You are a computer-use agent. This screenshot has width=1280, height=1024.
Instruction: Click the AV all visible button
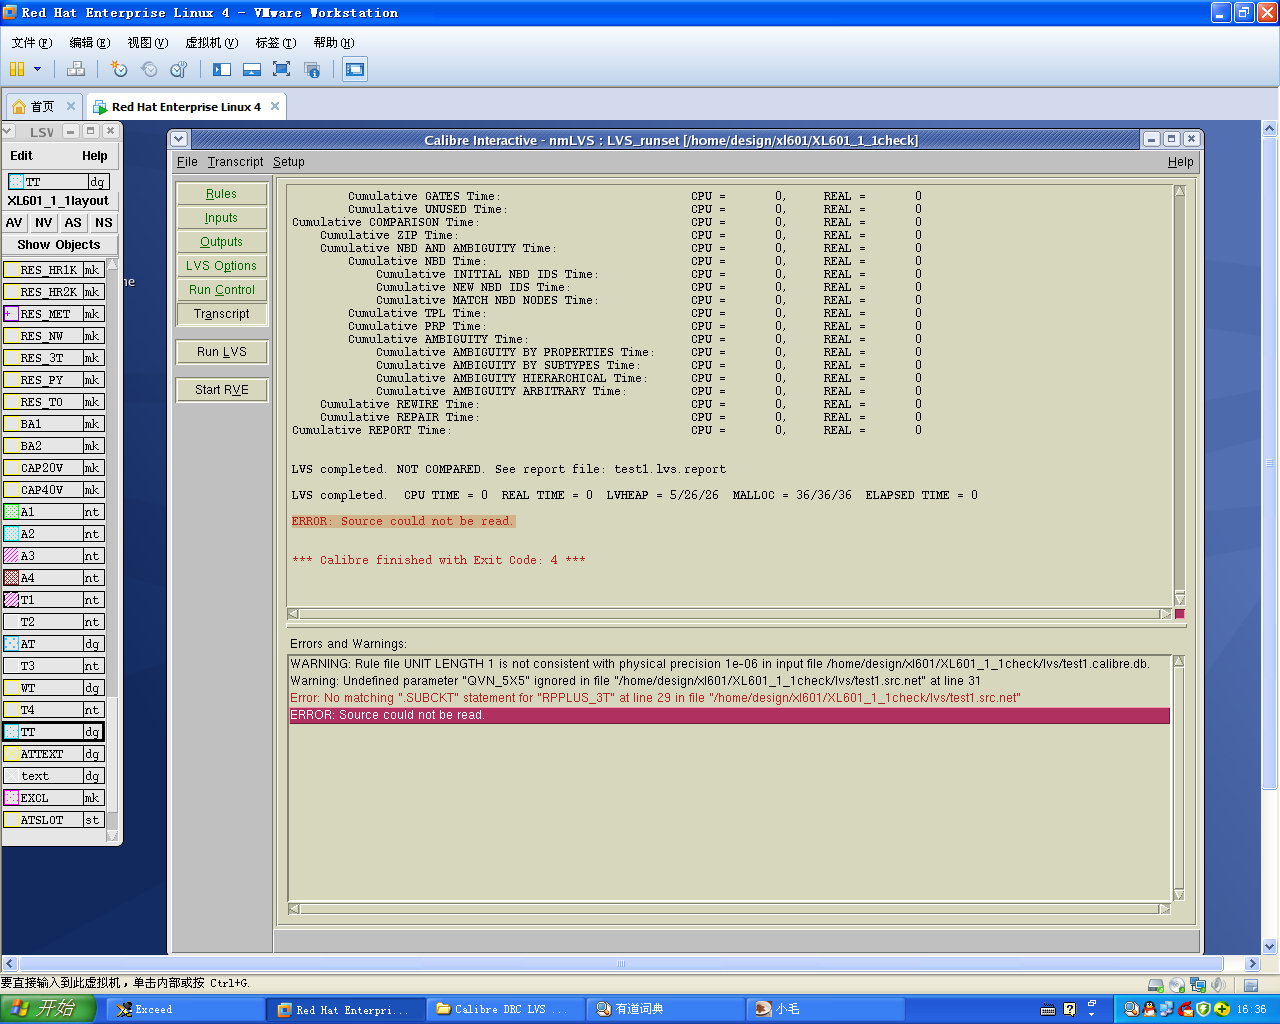tap(14, 223)
